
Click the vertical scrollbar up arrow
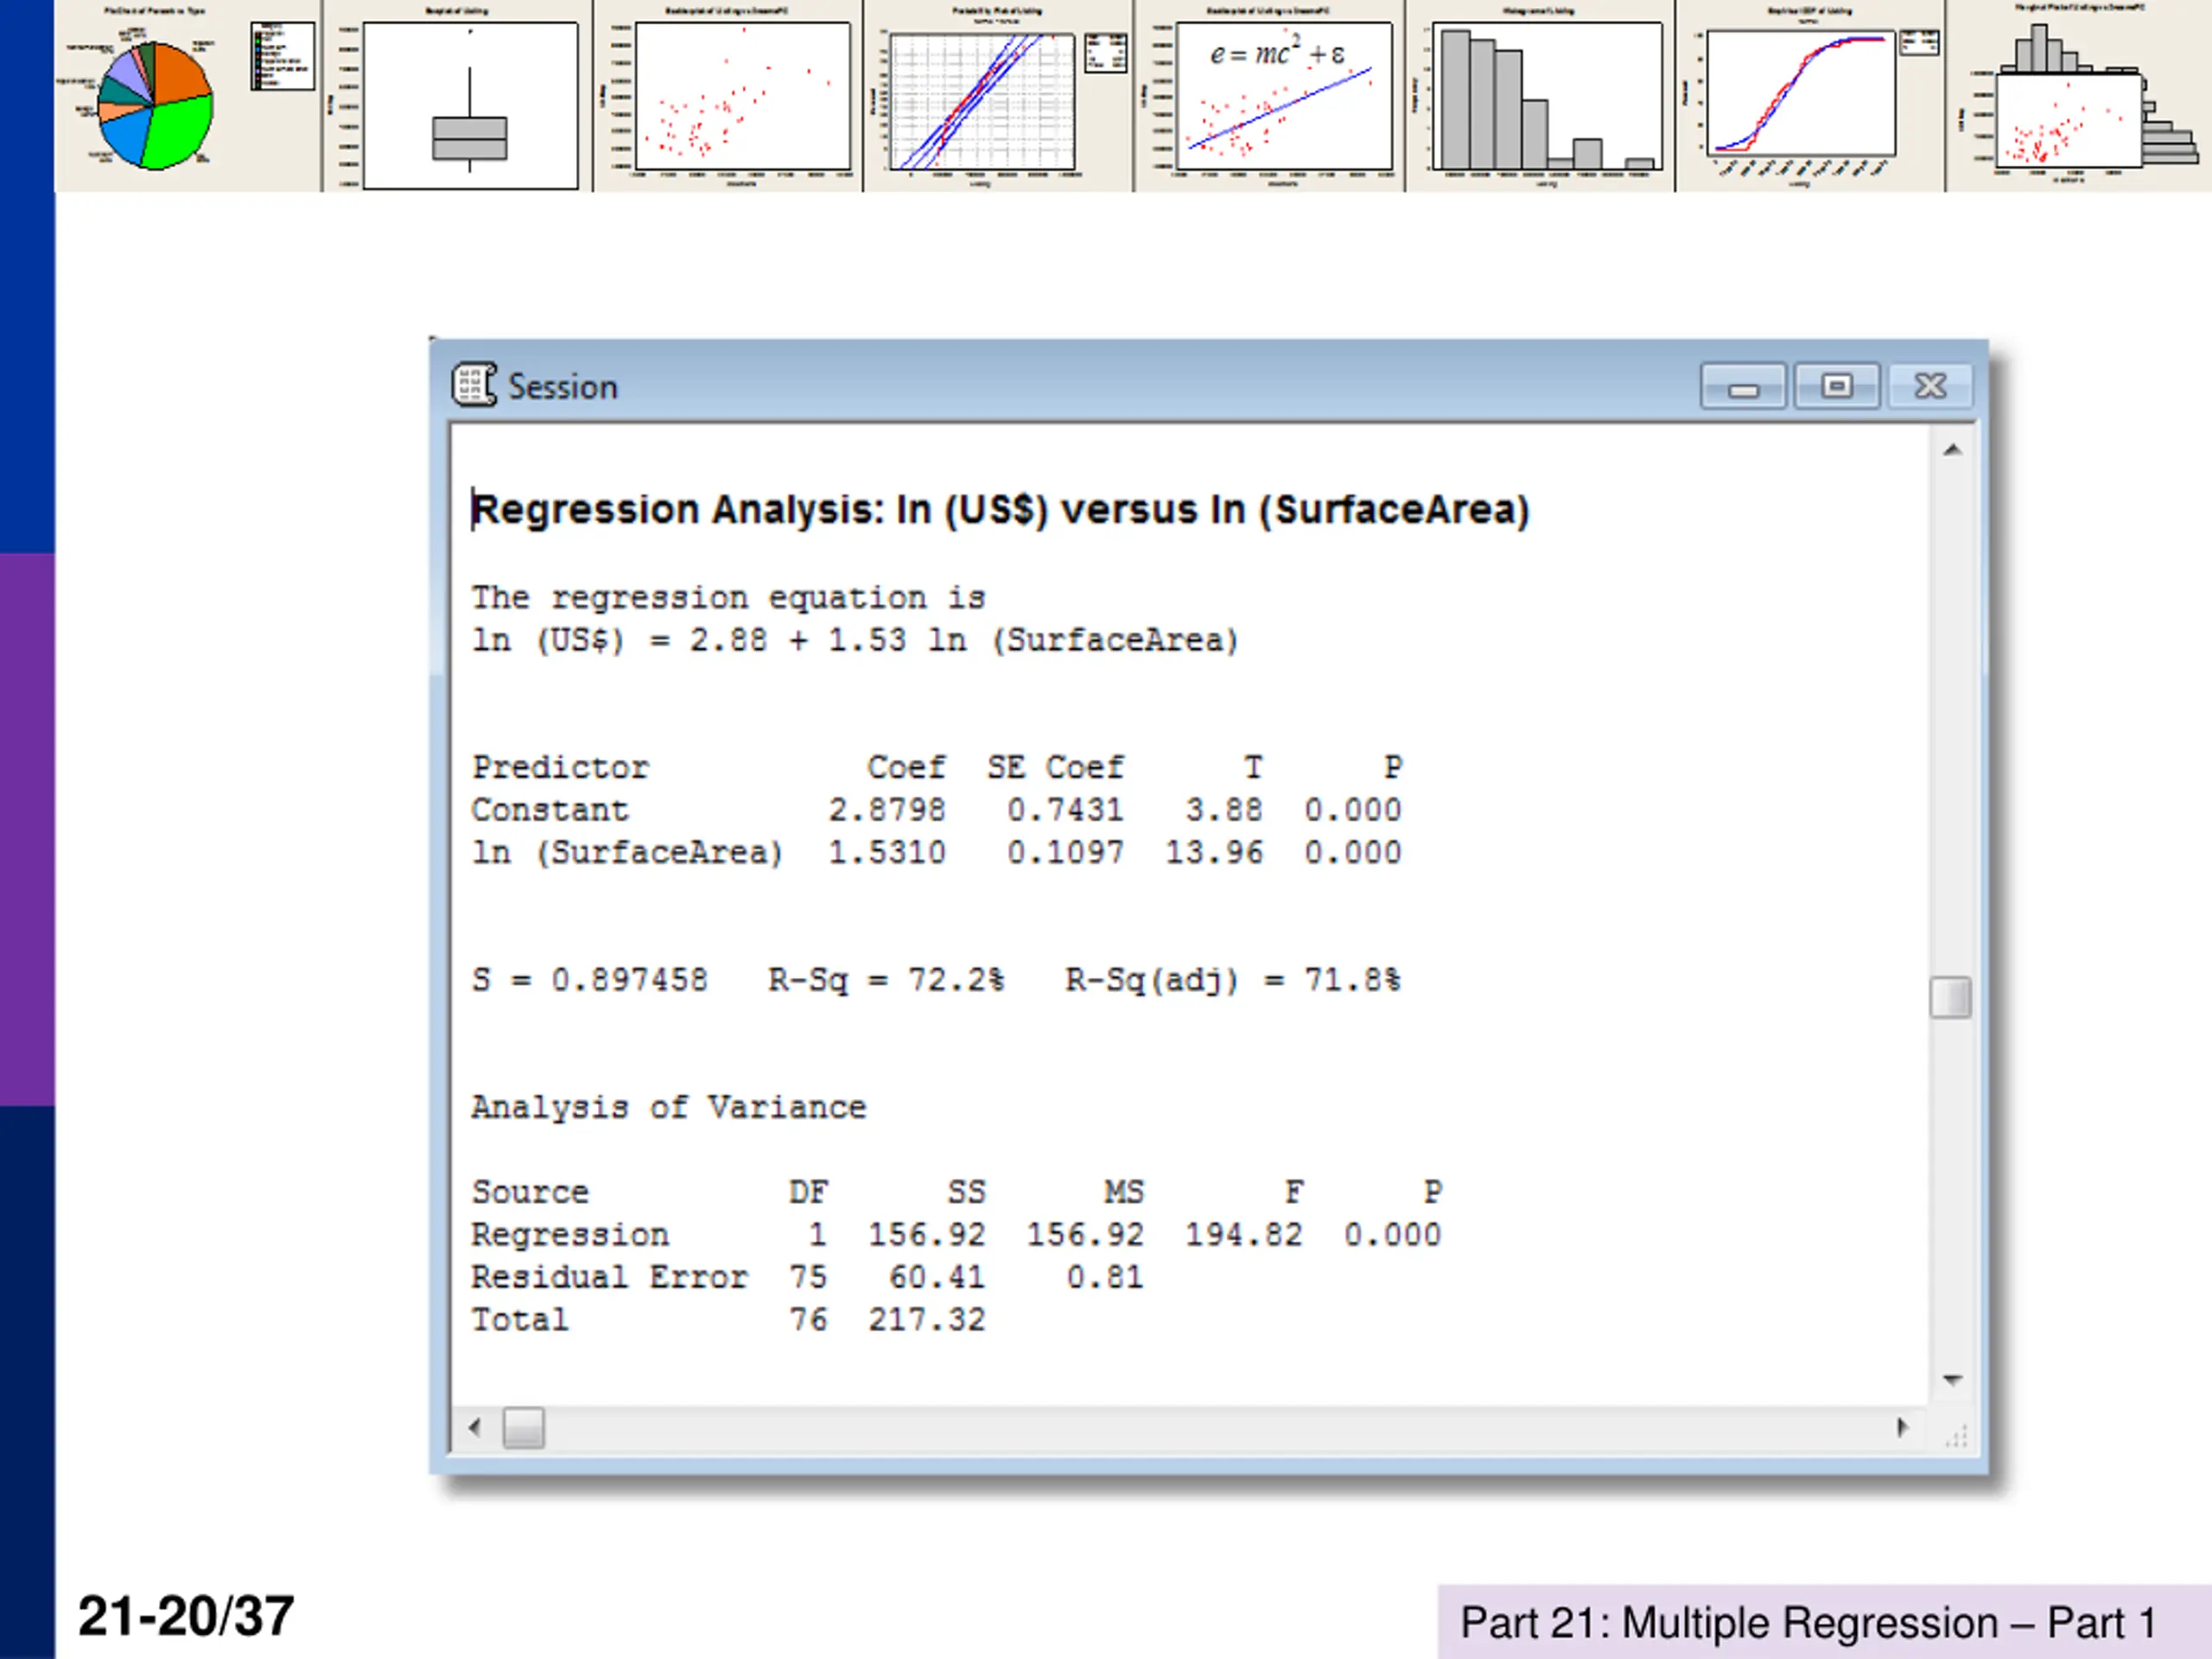click(x=1951, y=451)
